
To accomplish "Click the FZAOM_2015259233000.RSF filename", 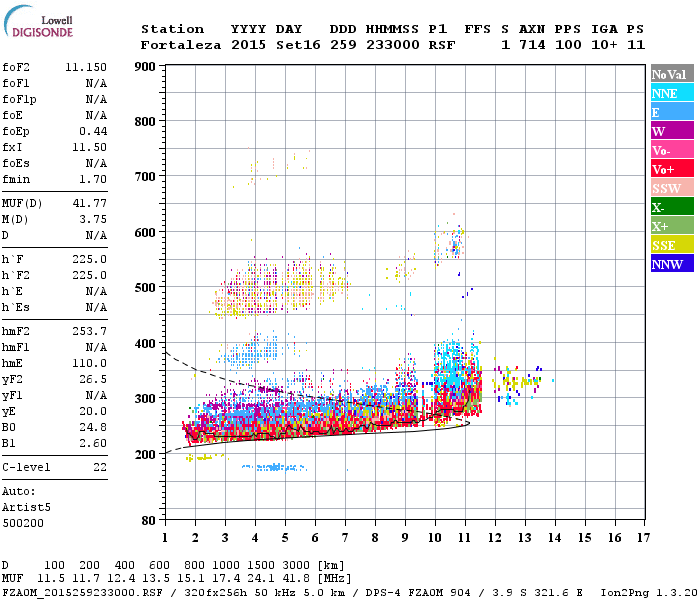I will [82, 593].
